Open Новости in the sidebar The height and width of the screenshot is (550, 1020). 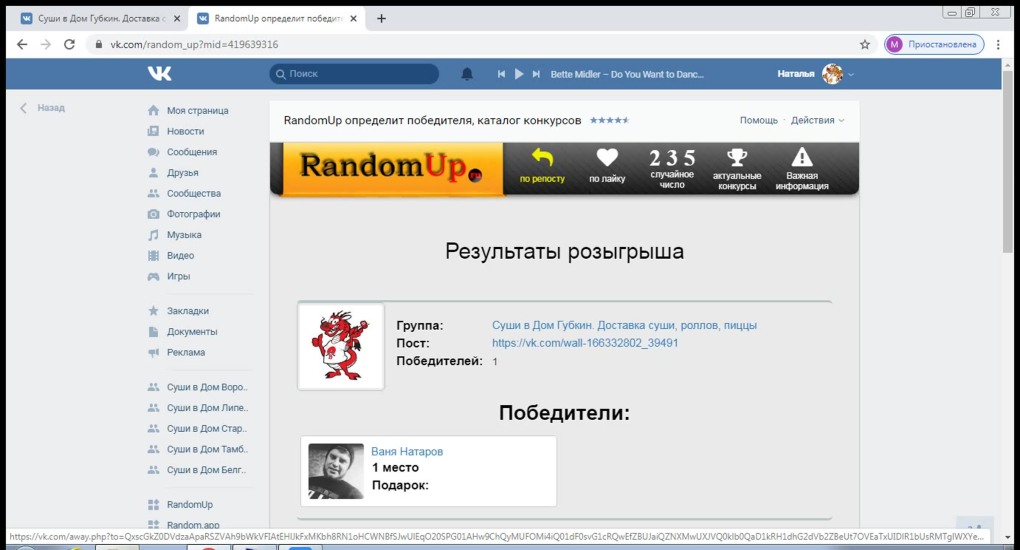pyautogui.click(x=185, y=131)
